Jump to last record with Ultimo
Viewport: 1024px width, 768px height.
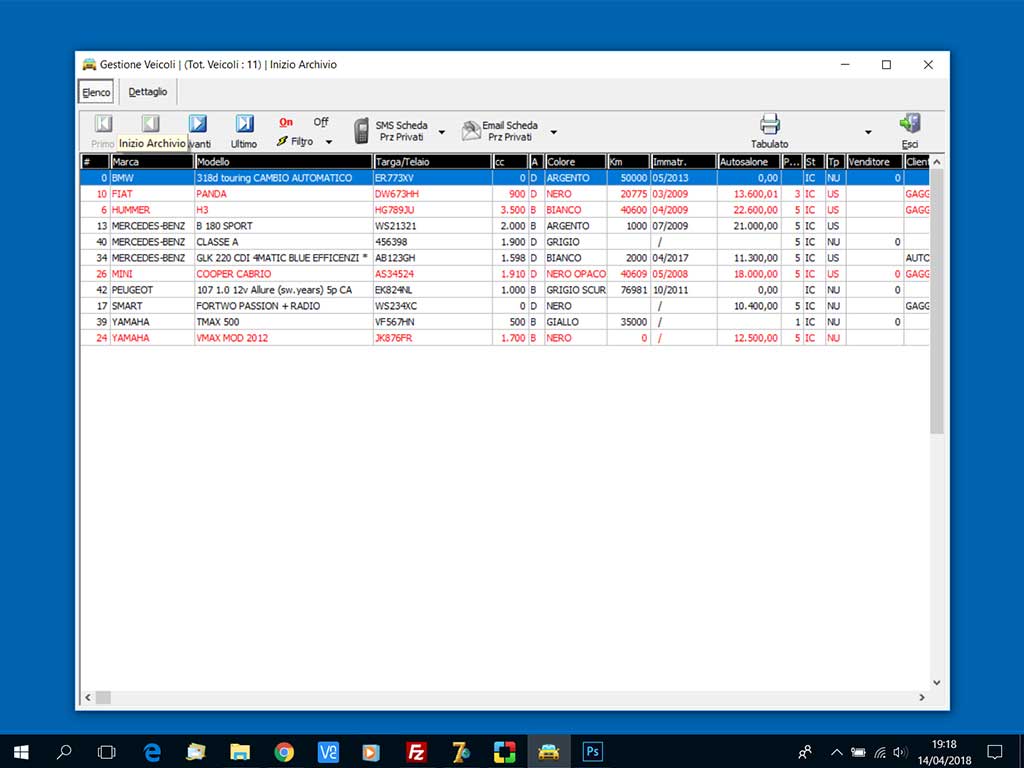coord(244,123)
